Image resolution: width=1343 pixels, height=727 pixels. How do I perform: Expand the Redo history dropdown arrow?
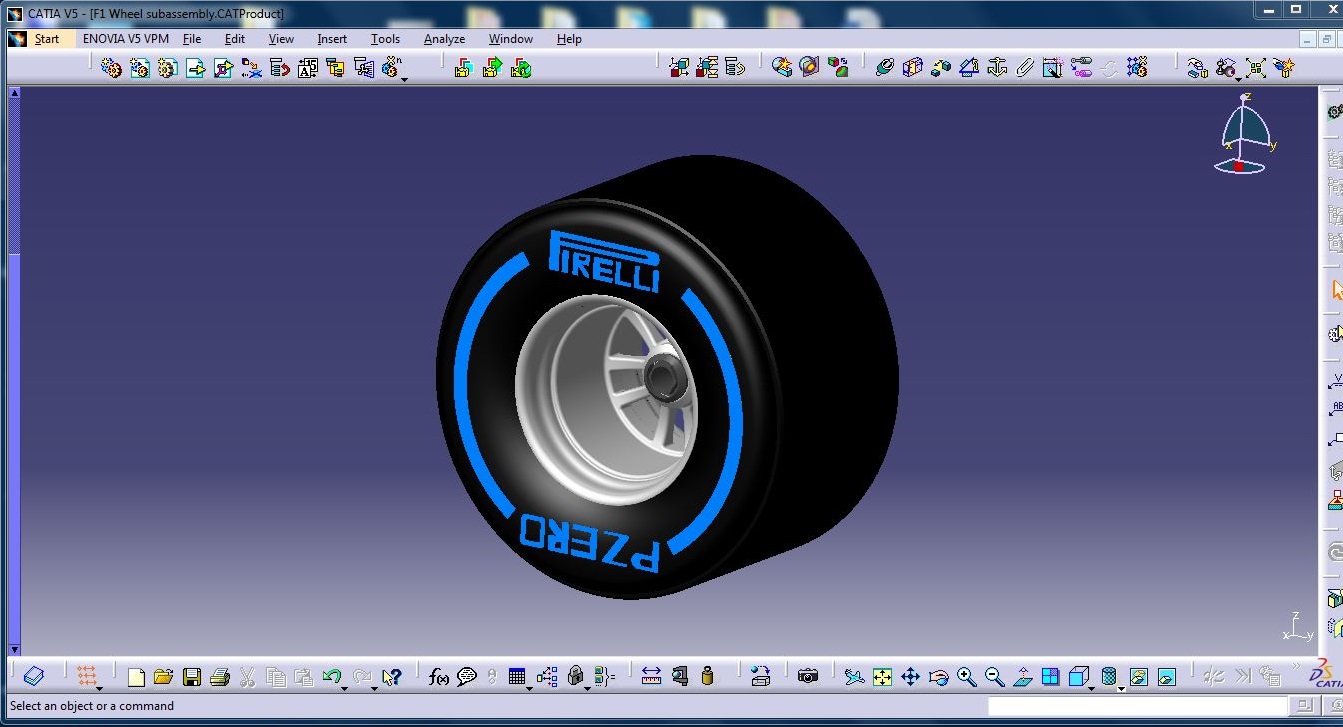[374, 688]
